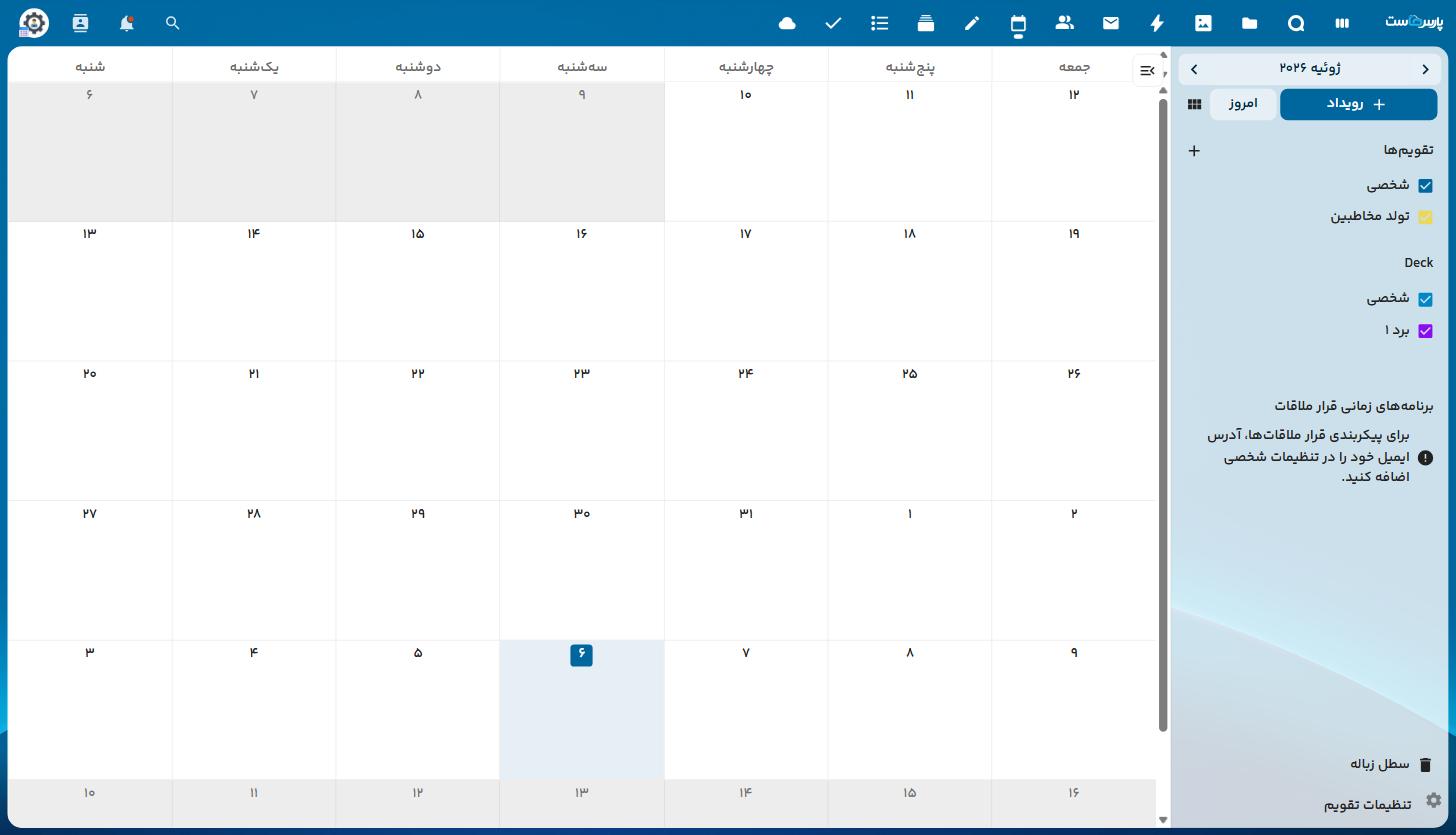
Task: Open the Deck stacked cards icon
Action: click(926, 23)
